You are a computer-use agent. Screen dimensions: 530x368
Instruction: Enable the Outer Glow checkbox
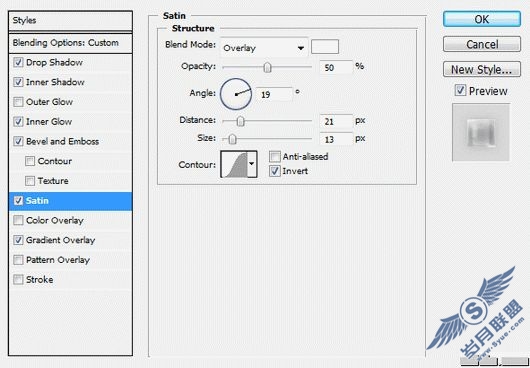[x=18, y=102]
